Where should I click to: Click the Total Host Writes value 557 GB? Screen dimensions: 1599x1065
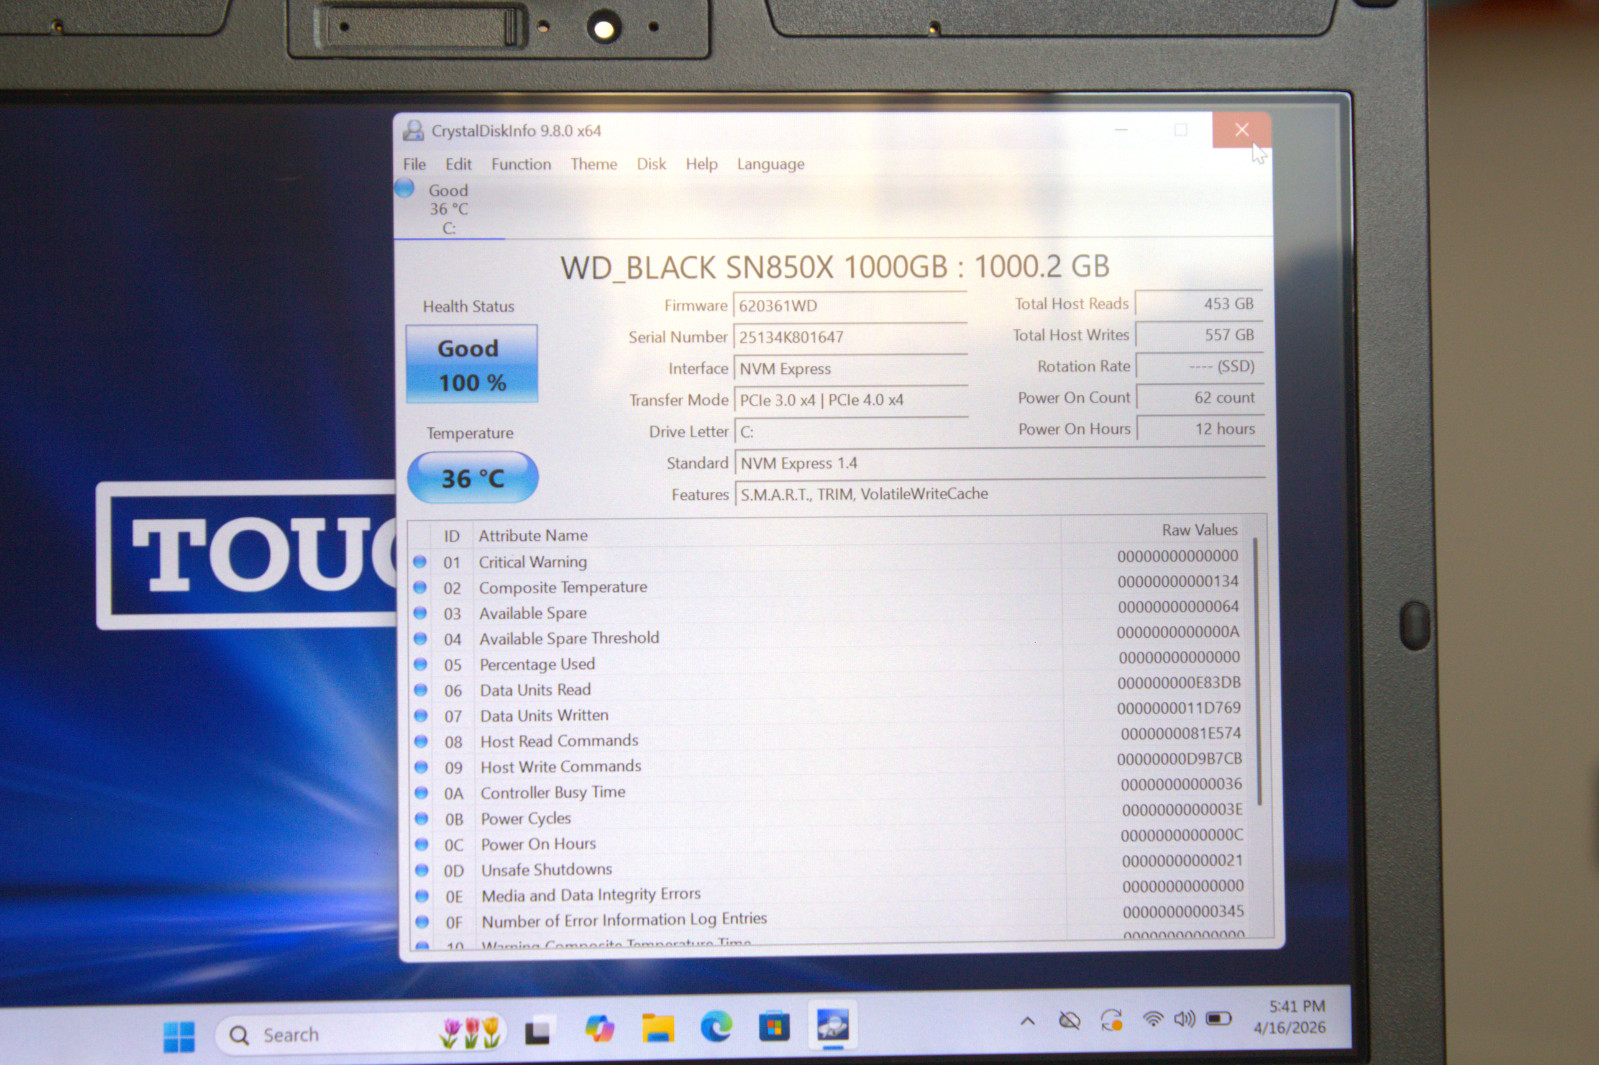pos(1199,335)
